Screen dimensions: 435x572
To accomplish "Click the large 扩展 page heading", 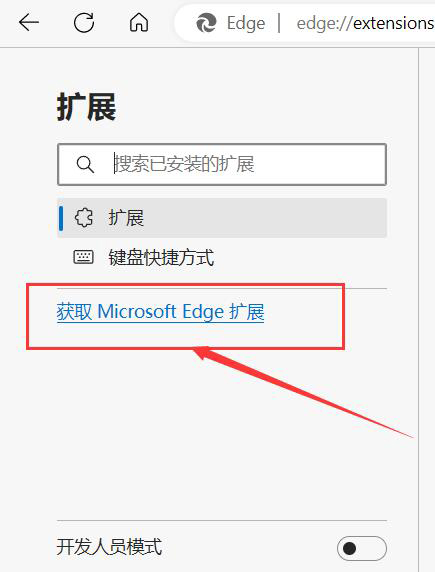I will 86,107.
